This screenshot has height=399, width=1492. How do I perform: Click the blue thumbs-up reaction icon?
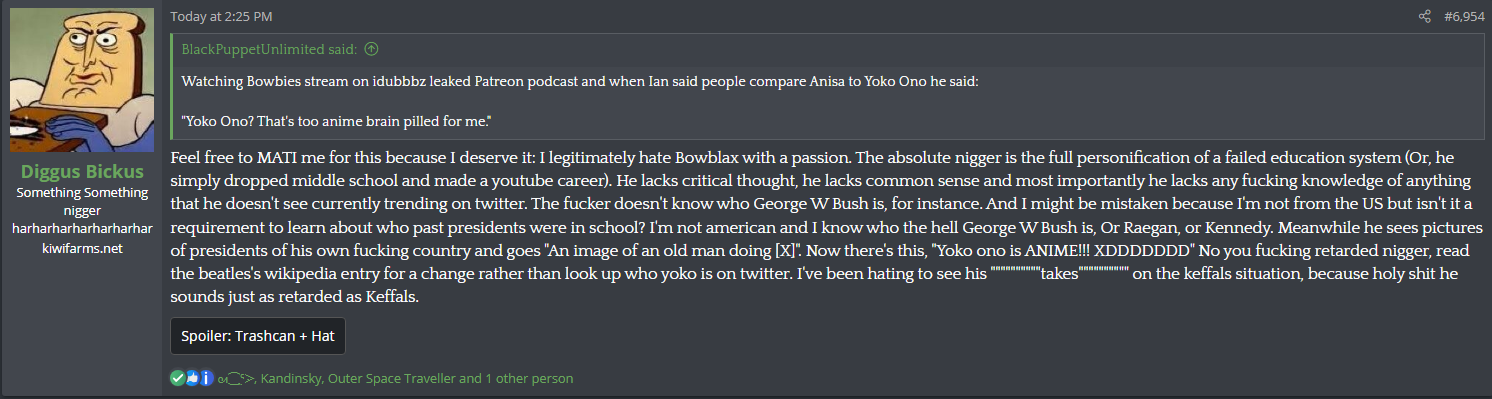coord(192,379)
